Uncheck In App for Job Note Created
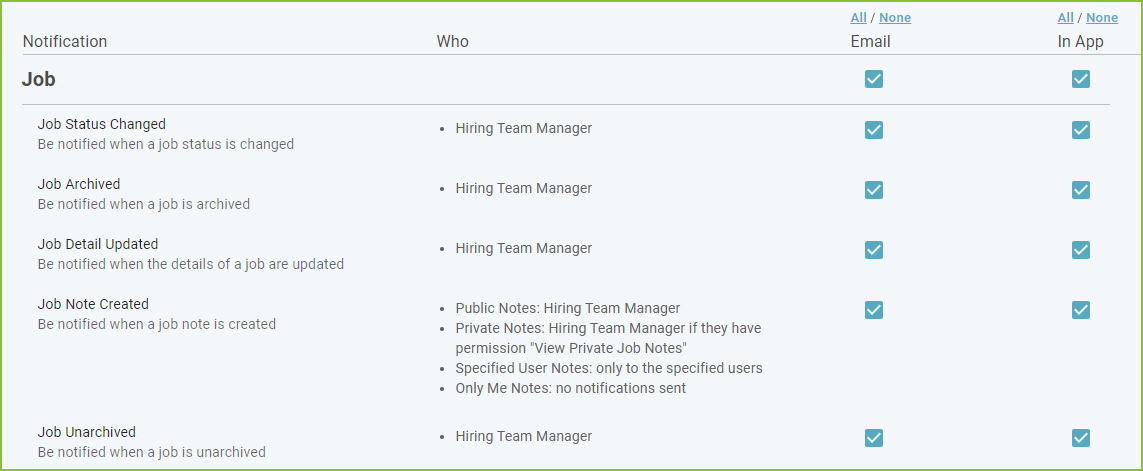Screen dimensions: 1143x471 [x=1080, y=310]
